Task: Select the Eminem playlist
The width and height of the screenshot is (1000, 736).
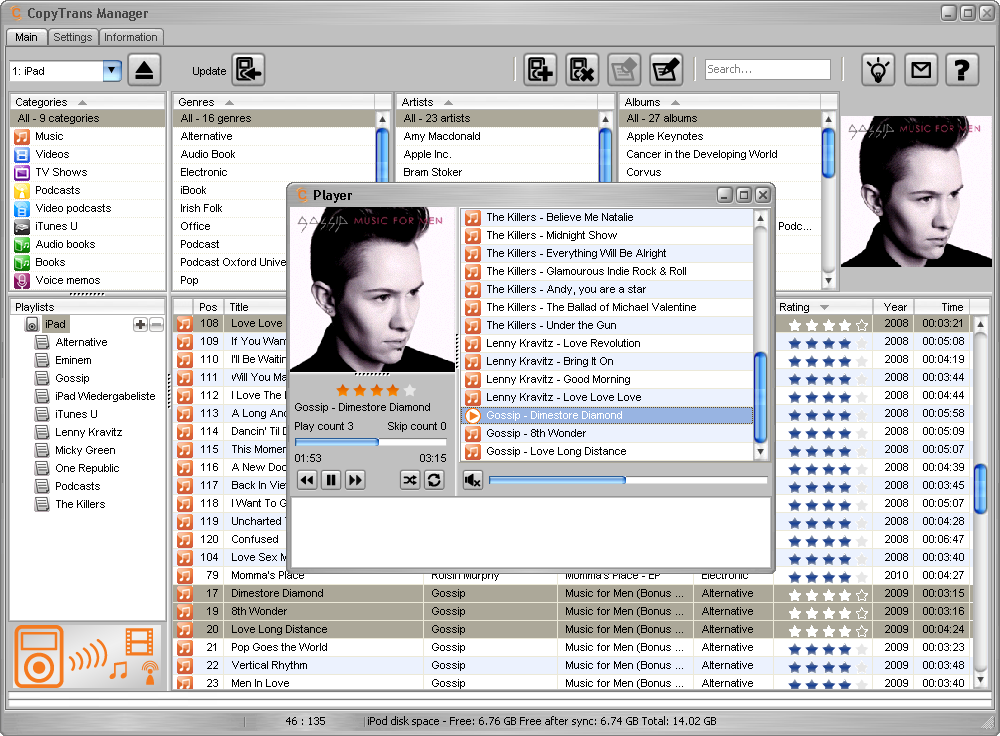Action: coord(73,360)
